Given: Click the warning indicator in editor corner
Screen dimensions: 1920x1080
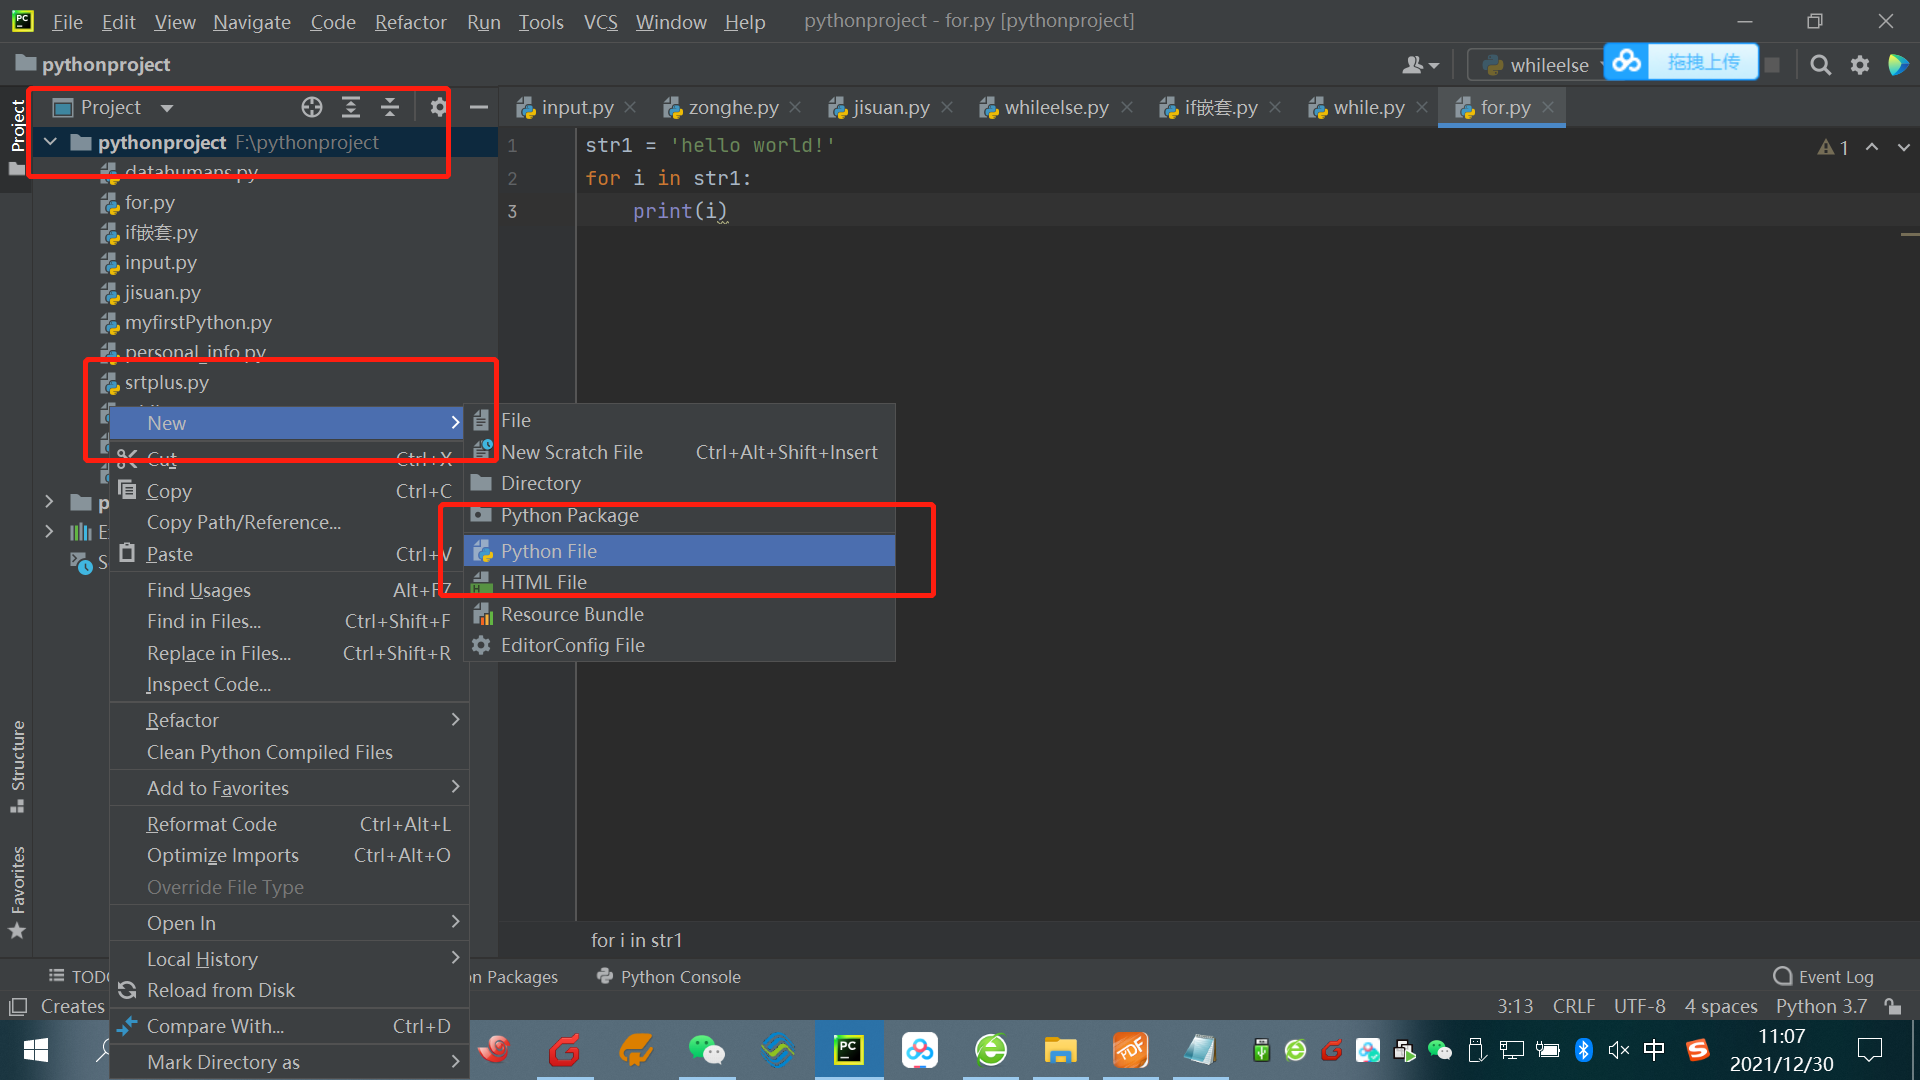Looking at the screenshot, I should [1832, 147].
